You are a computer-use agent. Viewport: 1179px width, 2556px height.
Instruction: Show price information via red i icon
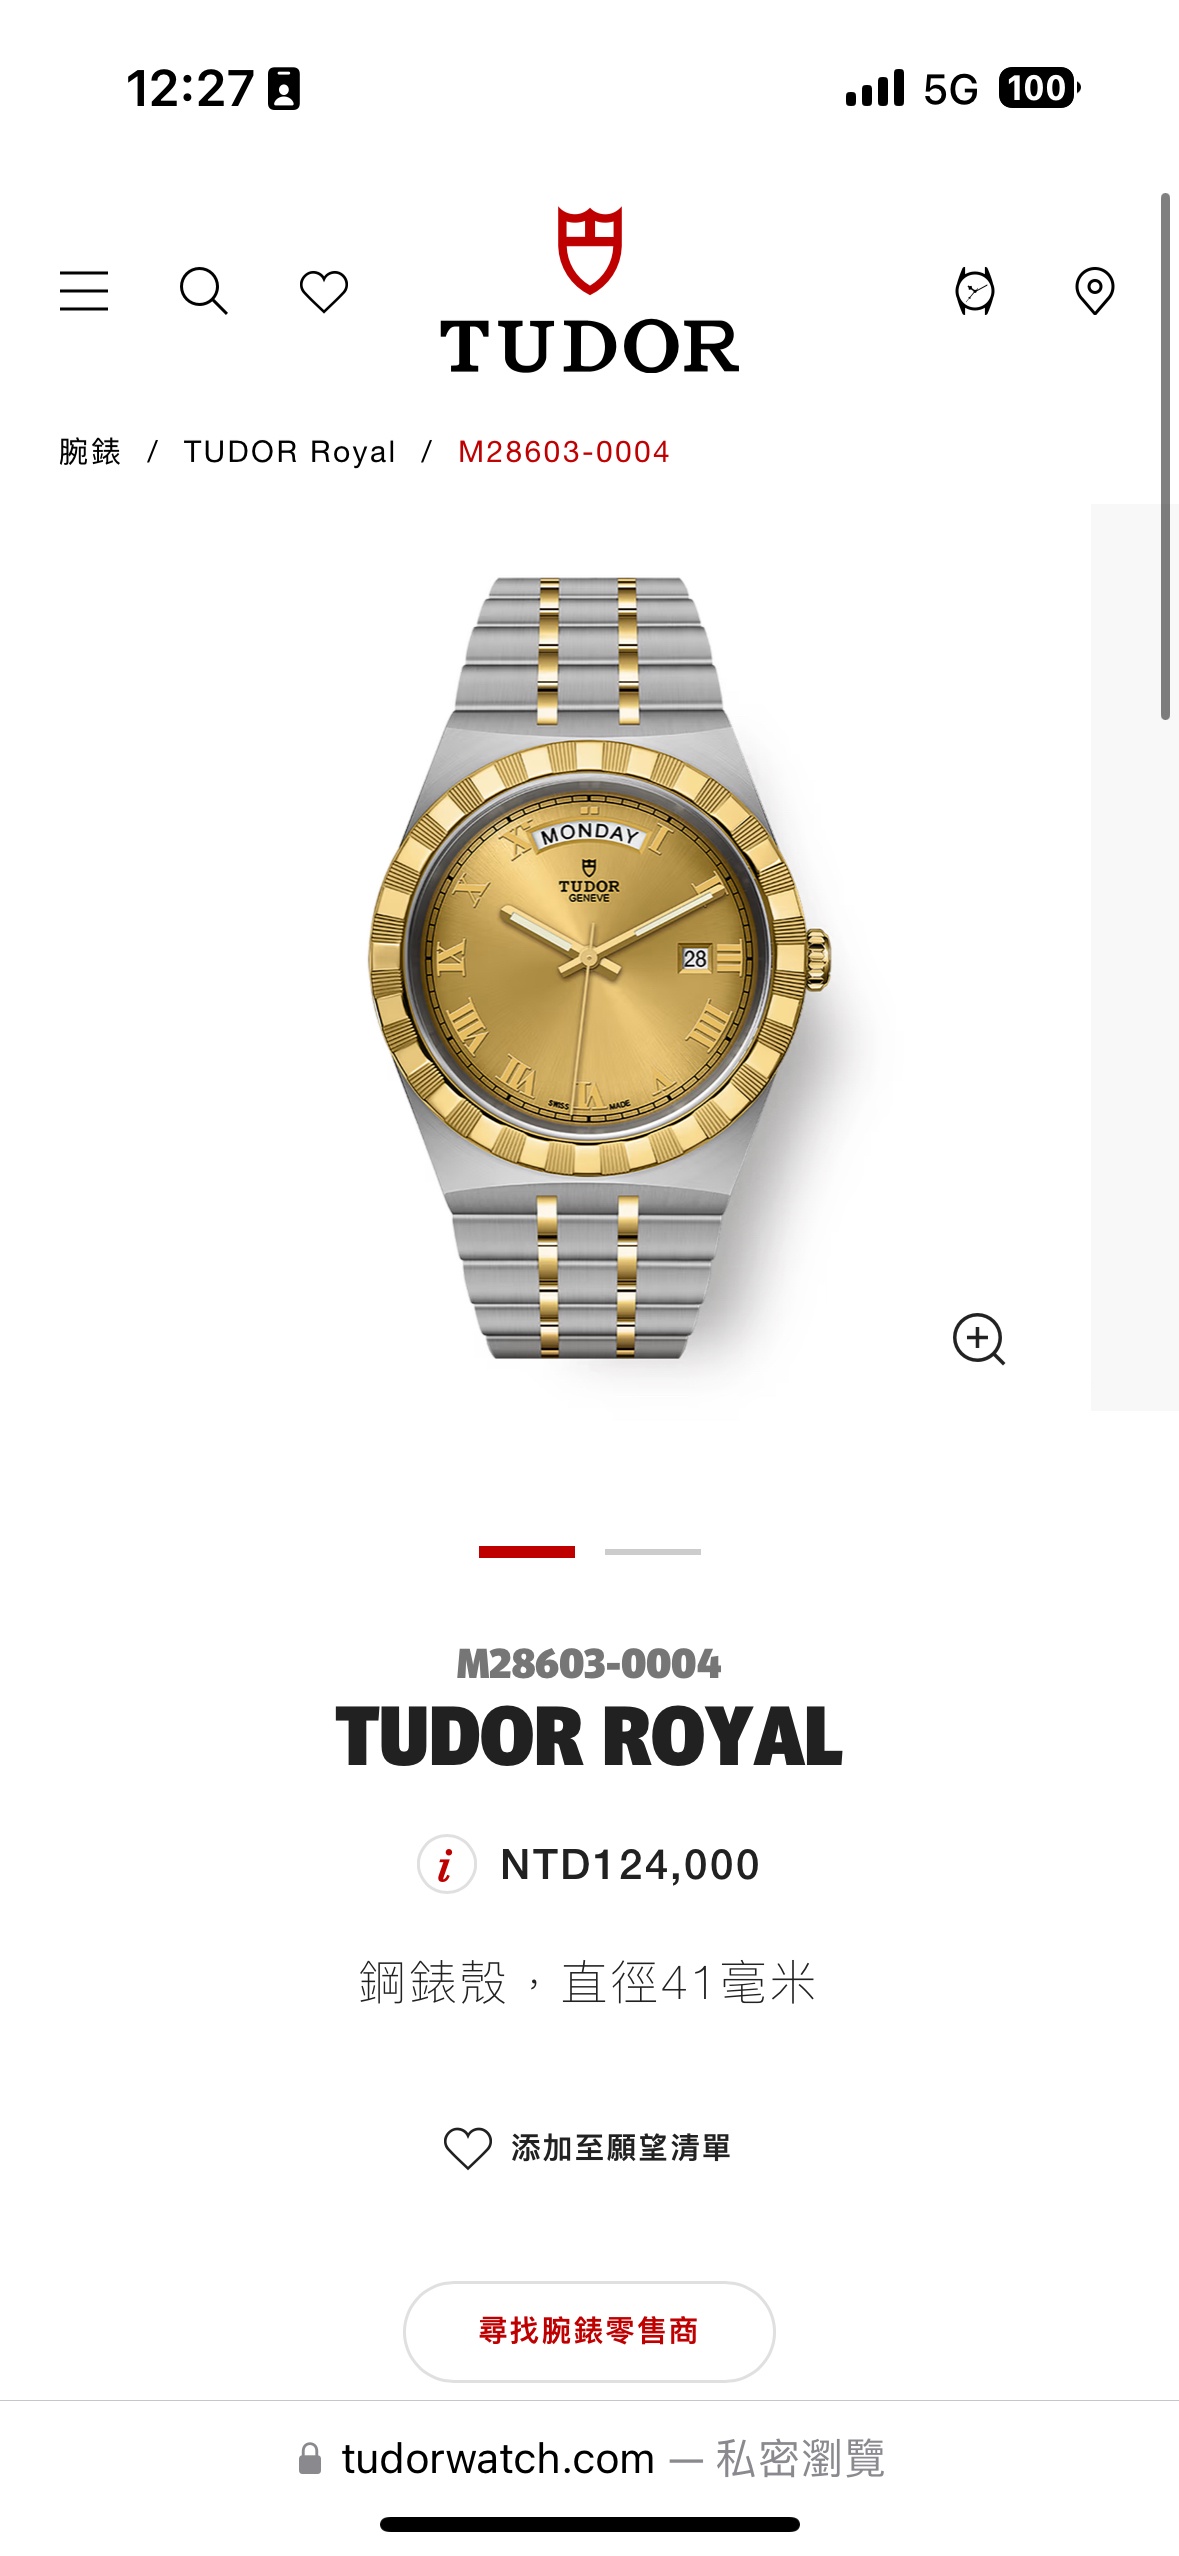pyautogui.click(x=446, y=1865)
